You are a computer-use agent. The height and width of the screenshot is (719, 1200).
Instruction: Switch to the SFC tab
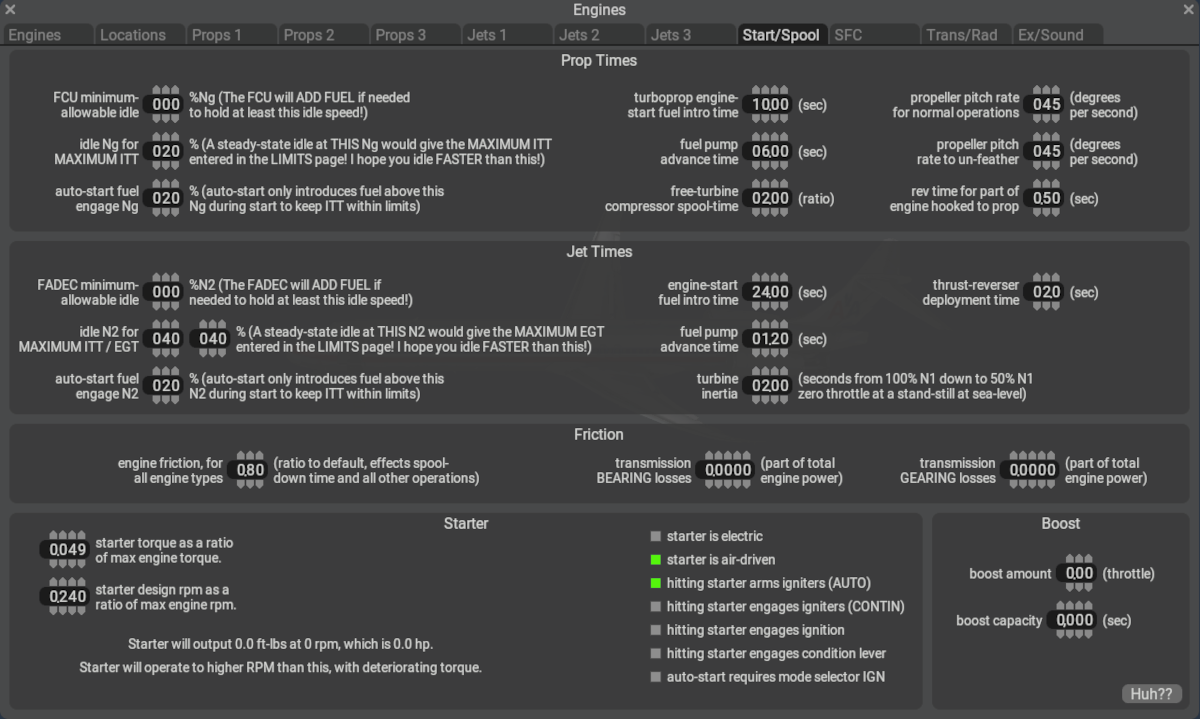point(848,35)
